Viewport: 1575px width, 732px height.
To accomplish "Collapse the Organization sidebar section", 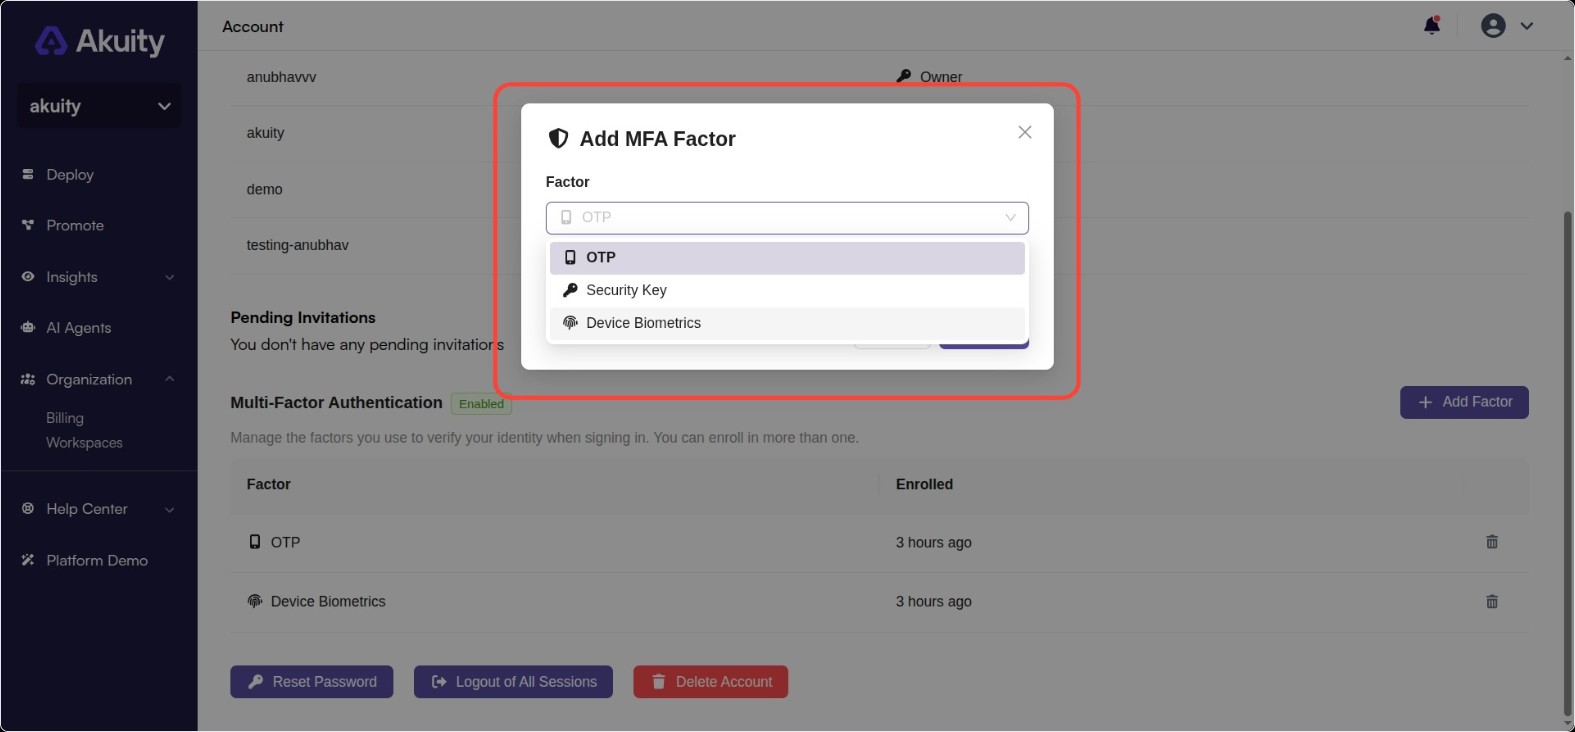I will point(98,380).
